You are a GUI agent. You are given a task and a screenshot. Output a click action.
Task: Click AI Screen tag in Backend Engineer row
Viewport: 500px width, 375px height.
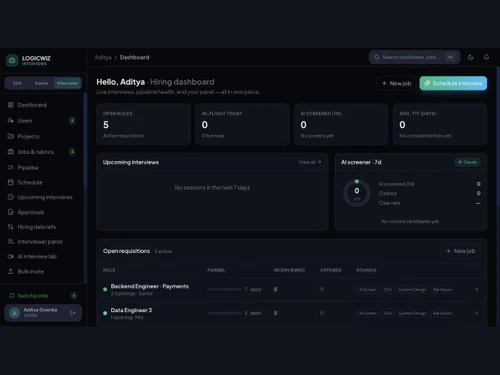367,290
